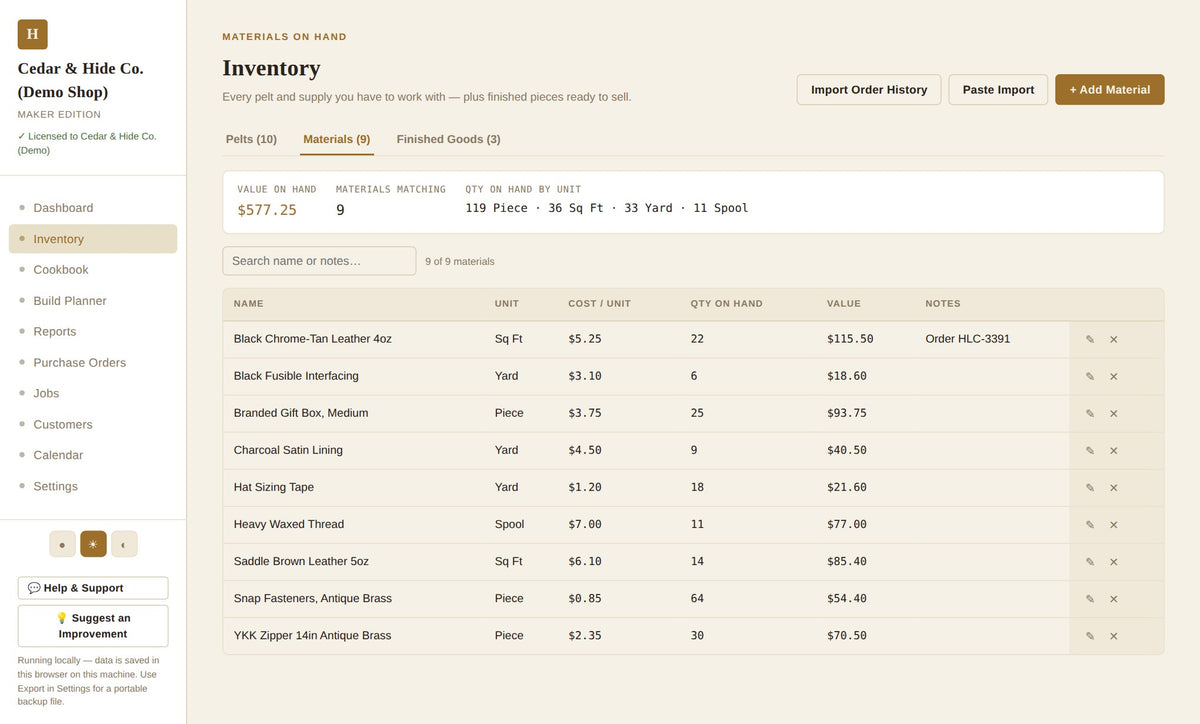The image size is (1200, 724).
Task: Switch to the Pelts (10) tab
Action: pyautogui.click(x=251, y=139)
